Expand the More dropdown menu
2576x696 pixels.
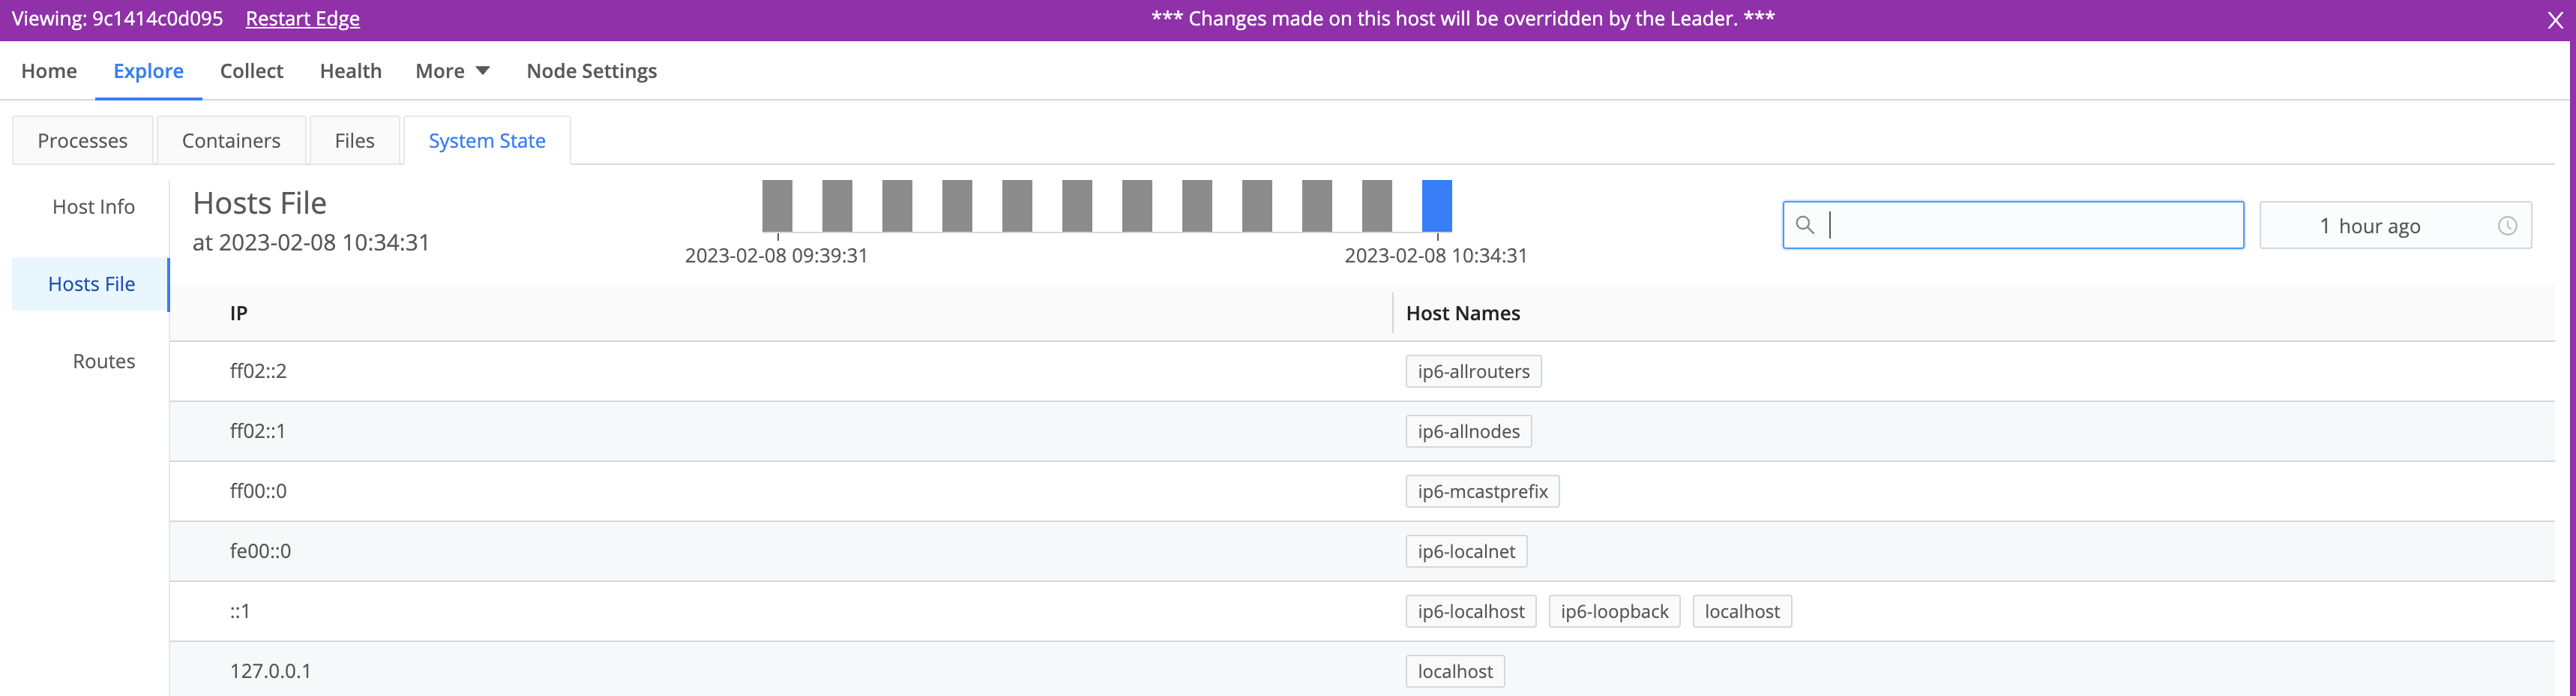point(452,71)
